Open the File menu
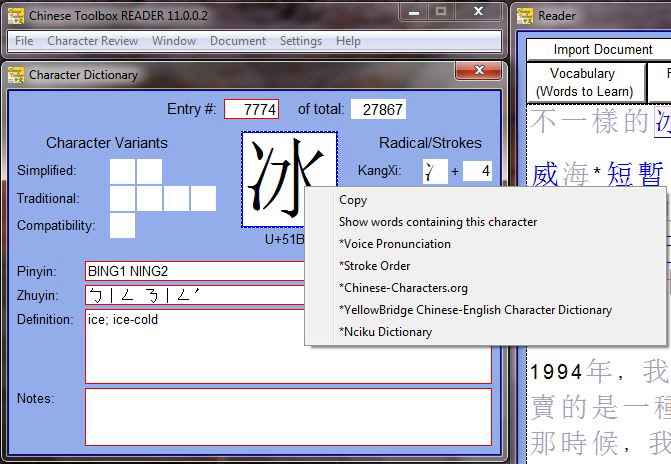This screenshot has width=671, height=464. coord(24,41)
